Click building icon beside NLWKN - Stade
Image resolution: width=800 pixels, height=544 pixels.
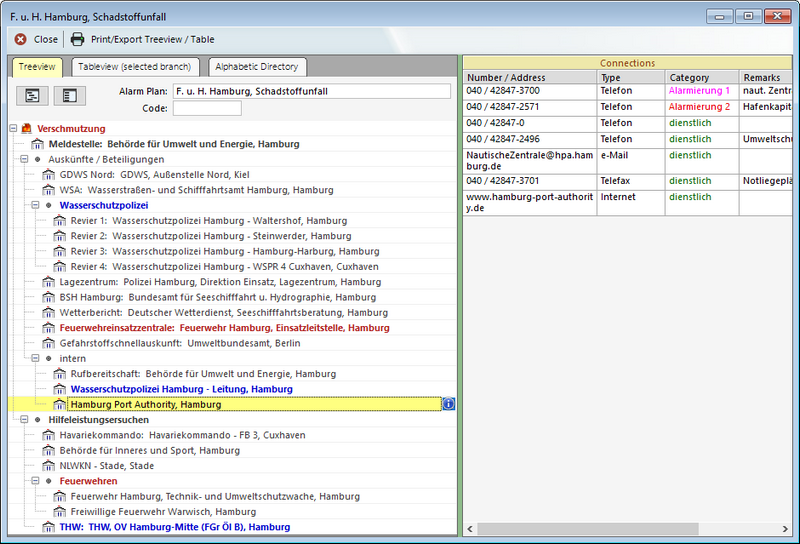pyautogui.click(x=48, y=465)
